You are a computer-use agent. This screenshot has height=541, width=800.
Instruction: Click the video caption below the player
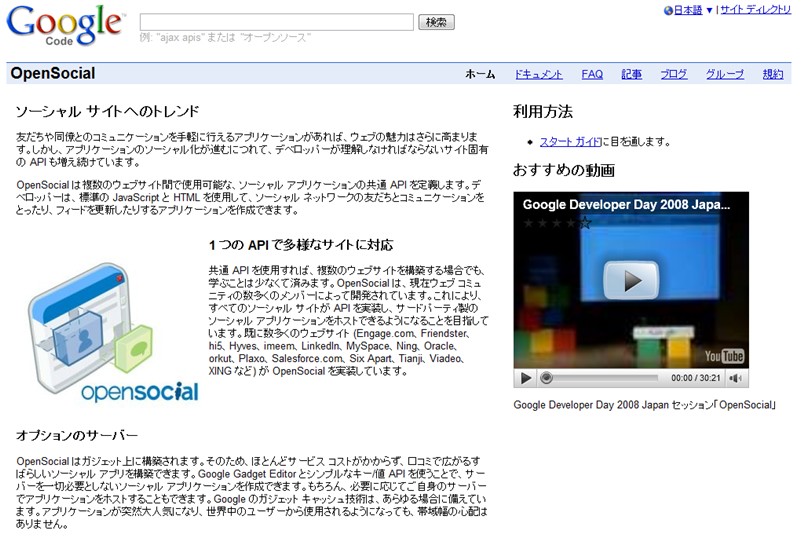[645, 405]
